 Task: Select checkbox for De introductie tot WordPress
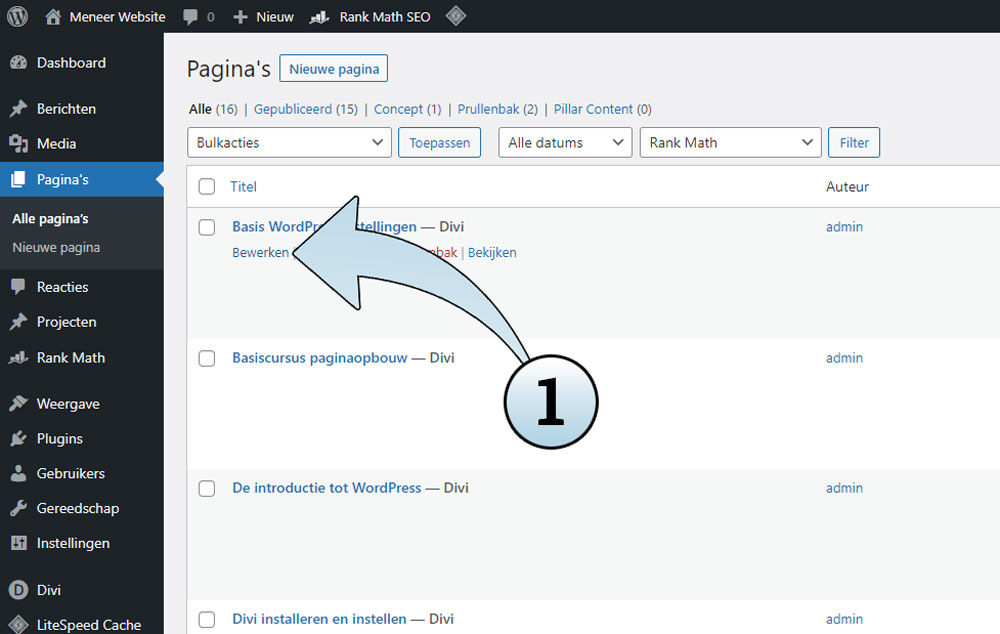pyautogui.click(x=207, y=488)
